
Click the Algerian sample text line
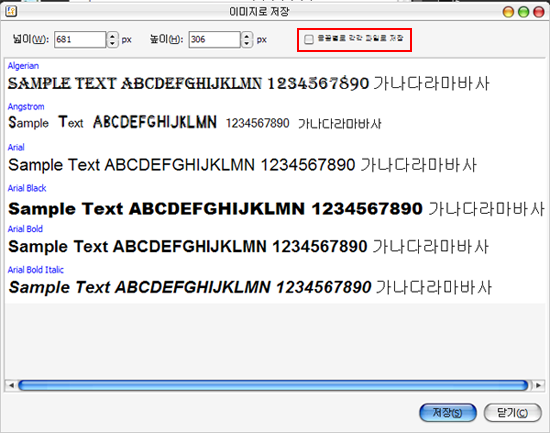pos(248,84)
